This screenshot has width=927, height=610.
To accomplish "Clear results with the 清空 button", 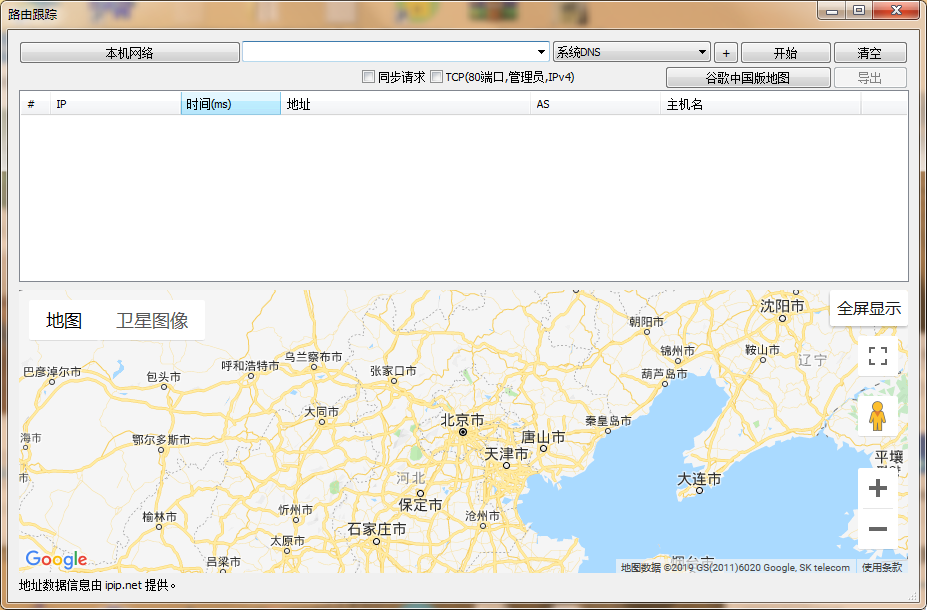I will 870,53.
